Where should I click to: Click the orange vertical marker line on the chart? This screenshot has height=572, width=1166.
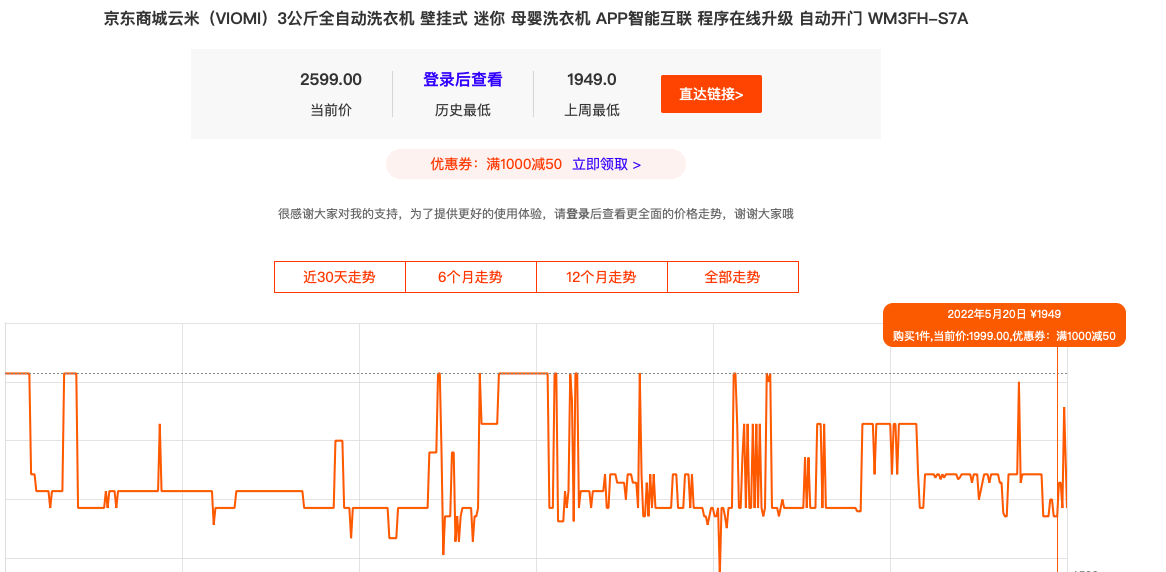coord(1057,459)
